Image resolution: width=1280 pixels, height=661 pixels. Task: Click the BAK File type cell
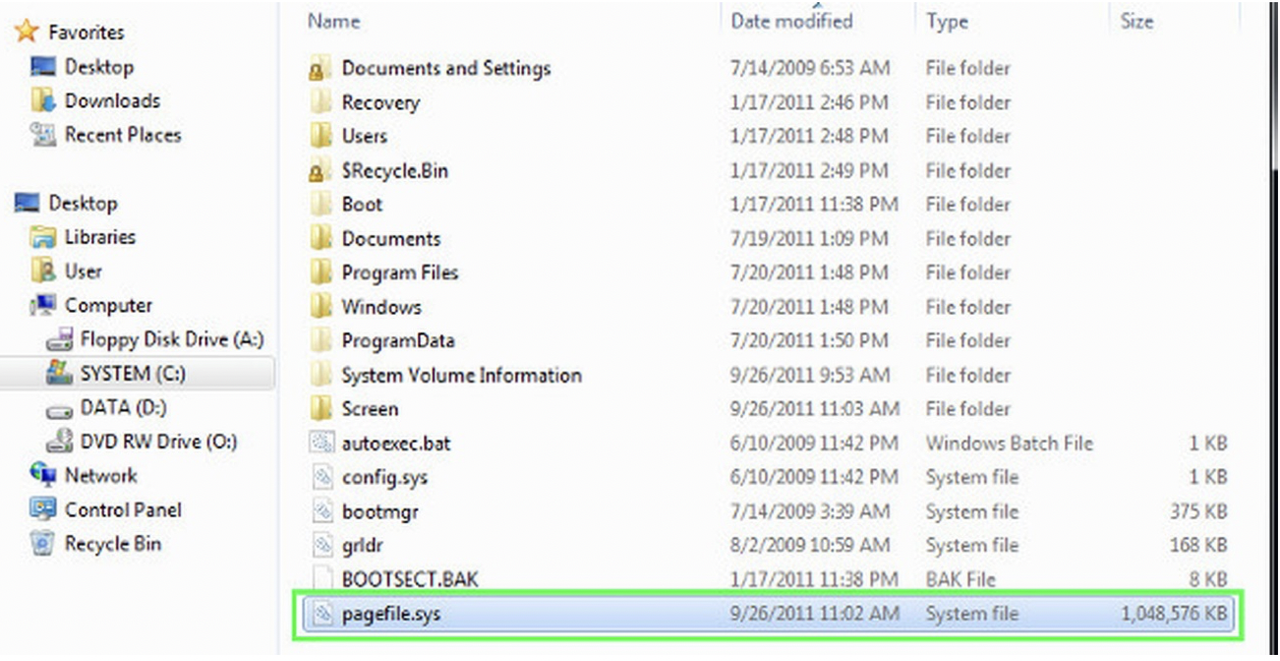[x=962, y=579]
